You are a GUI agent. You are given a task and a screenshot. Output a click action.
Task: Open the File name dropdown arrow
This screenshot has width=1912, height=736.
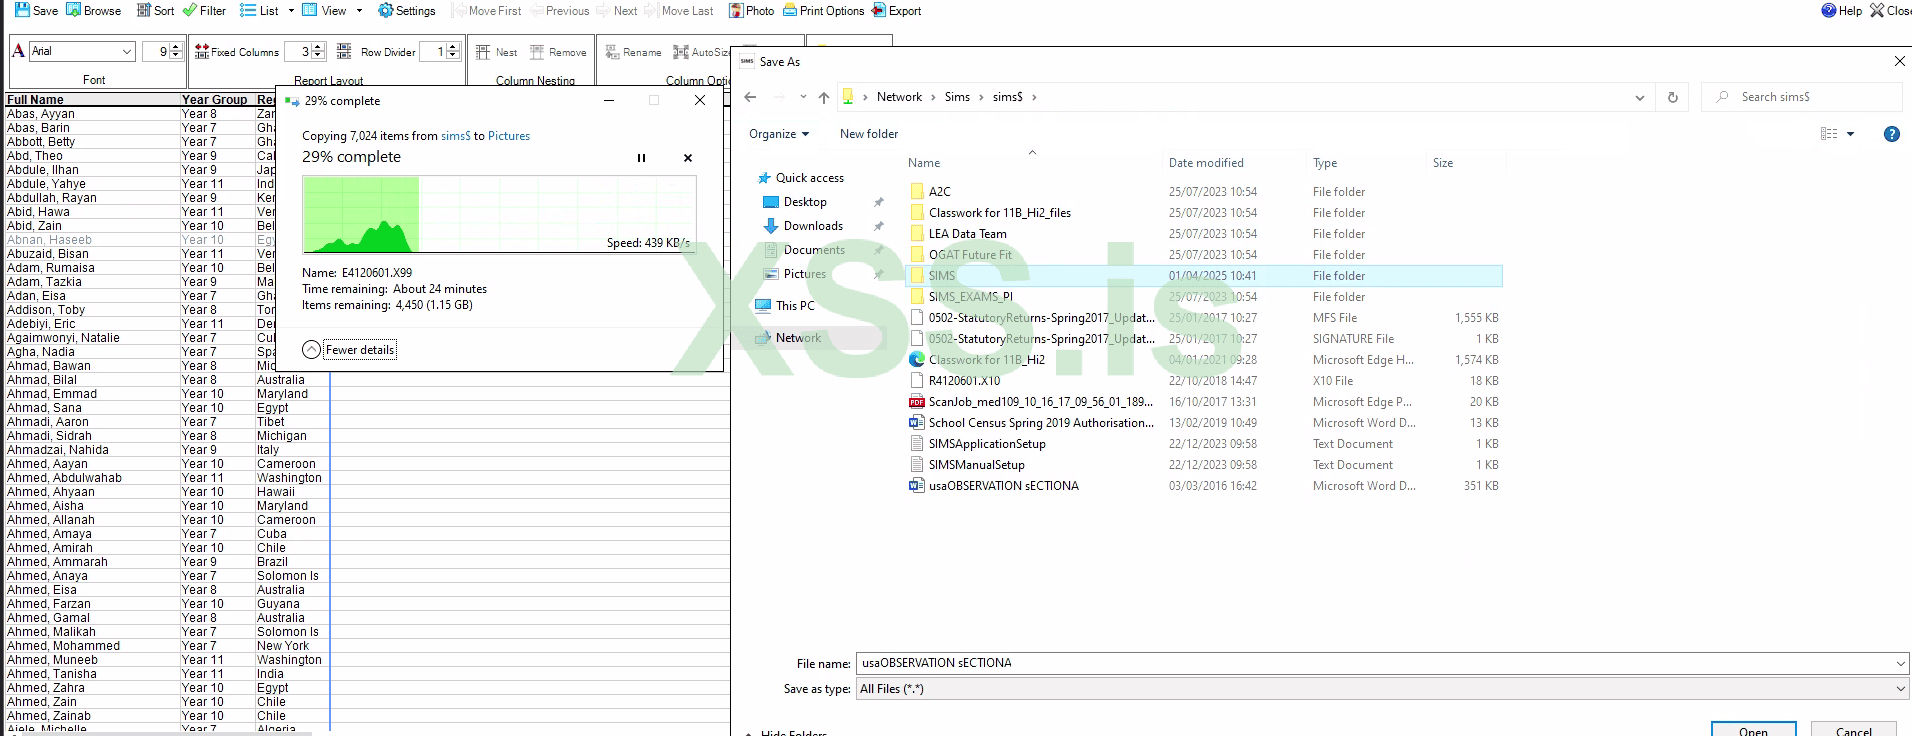tap(1900, 663)
